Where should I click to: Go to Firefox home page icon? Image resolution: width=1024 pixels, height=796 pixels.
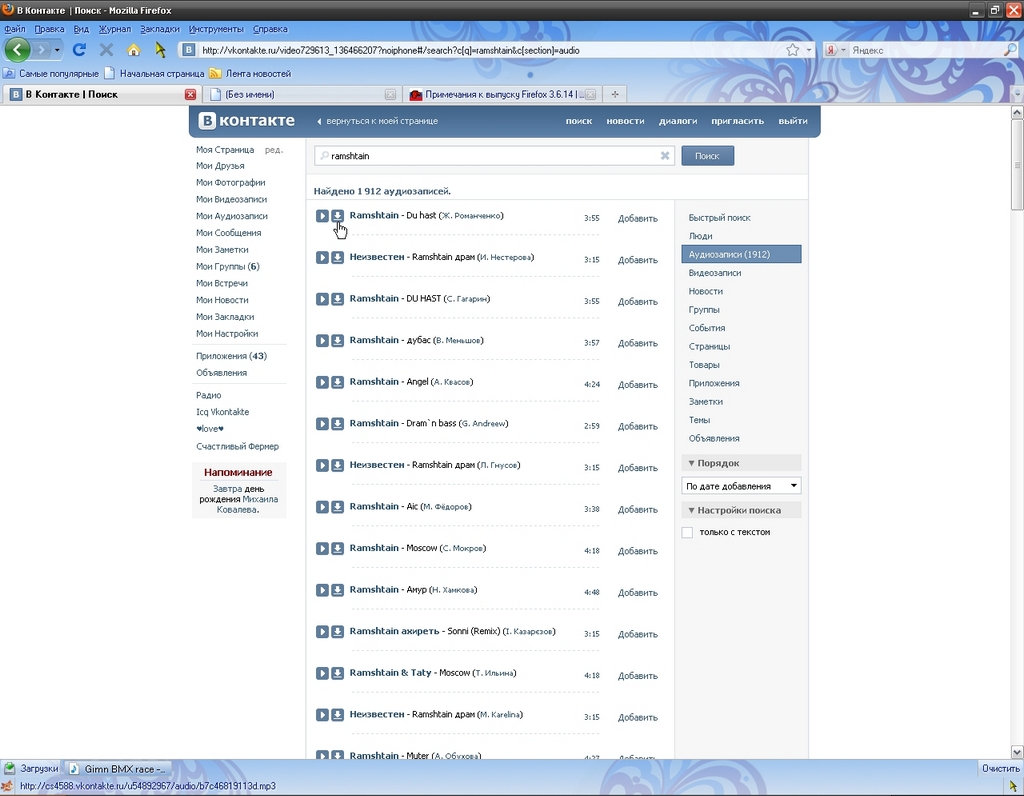tap(133, 49)
